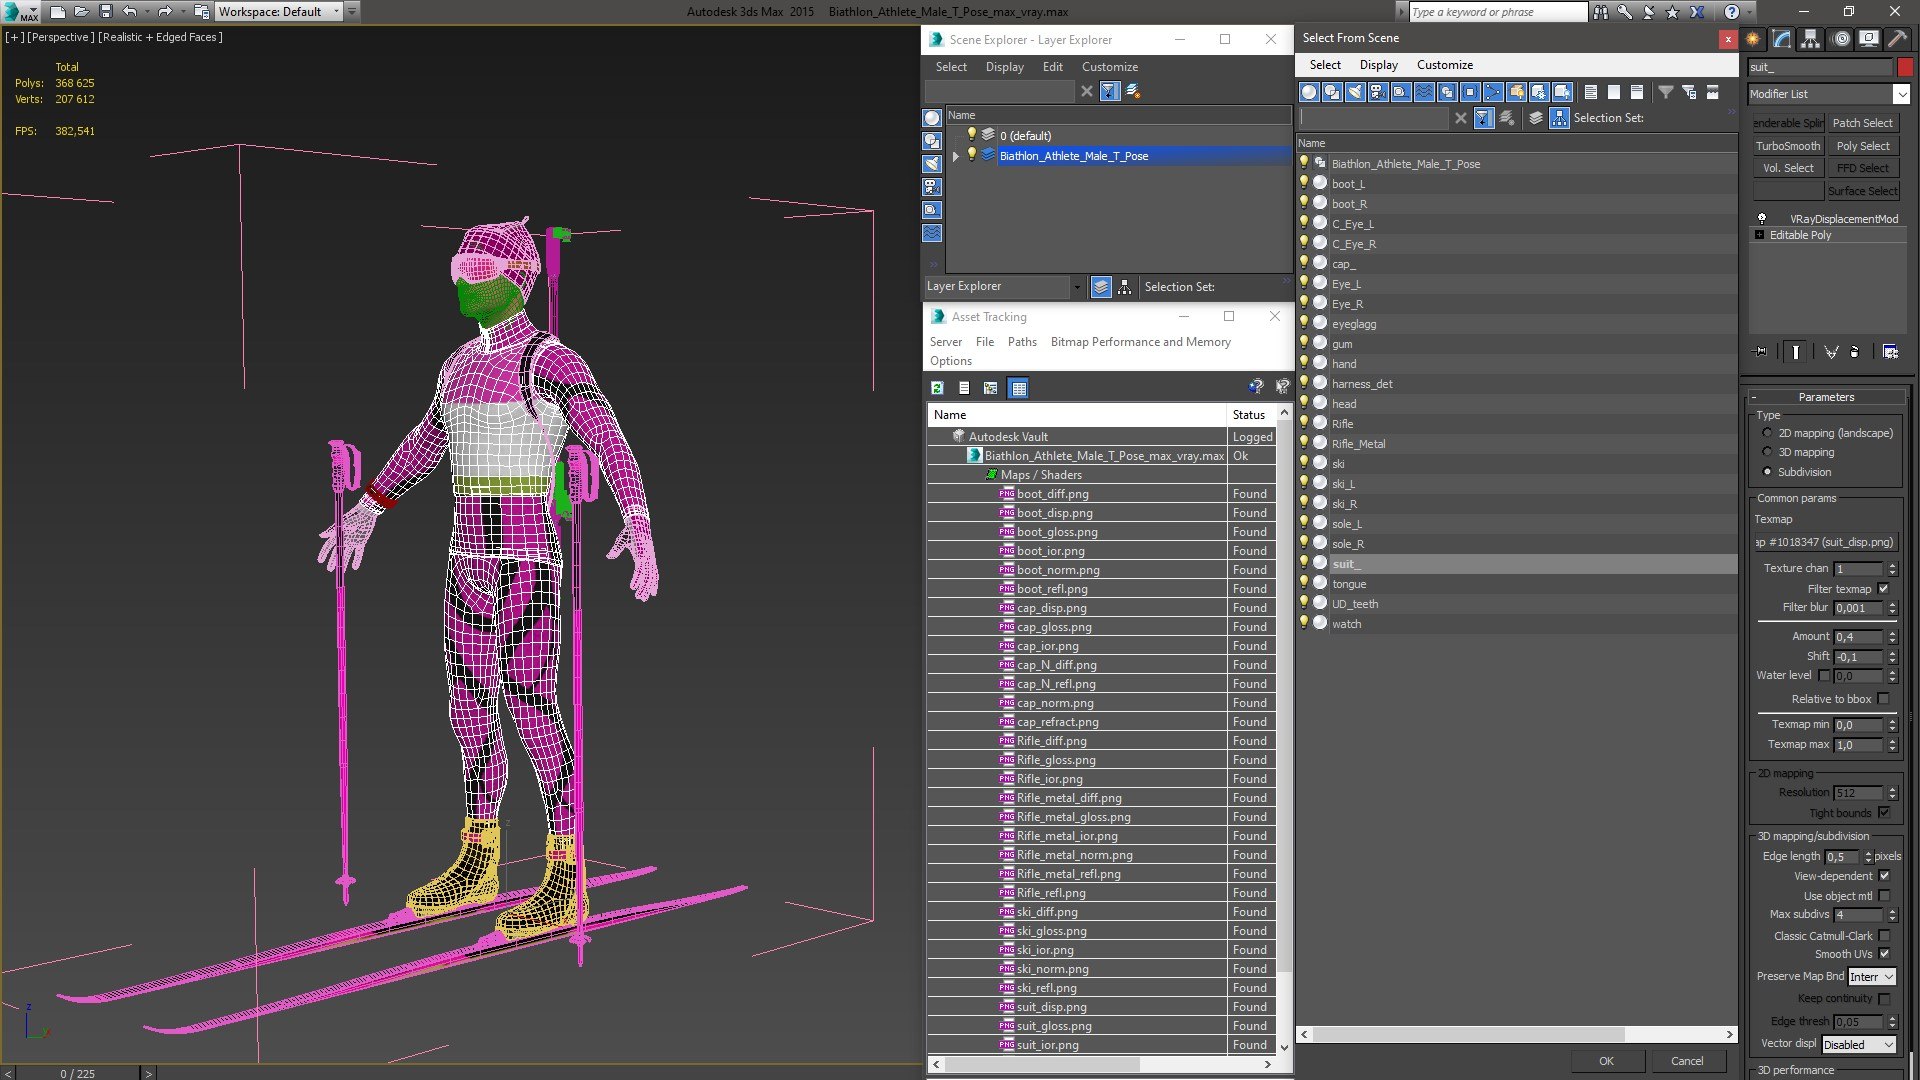Open Select menu in Scene Explorer window
Screen dimensions: 1920x1080
tap(951, 67)
